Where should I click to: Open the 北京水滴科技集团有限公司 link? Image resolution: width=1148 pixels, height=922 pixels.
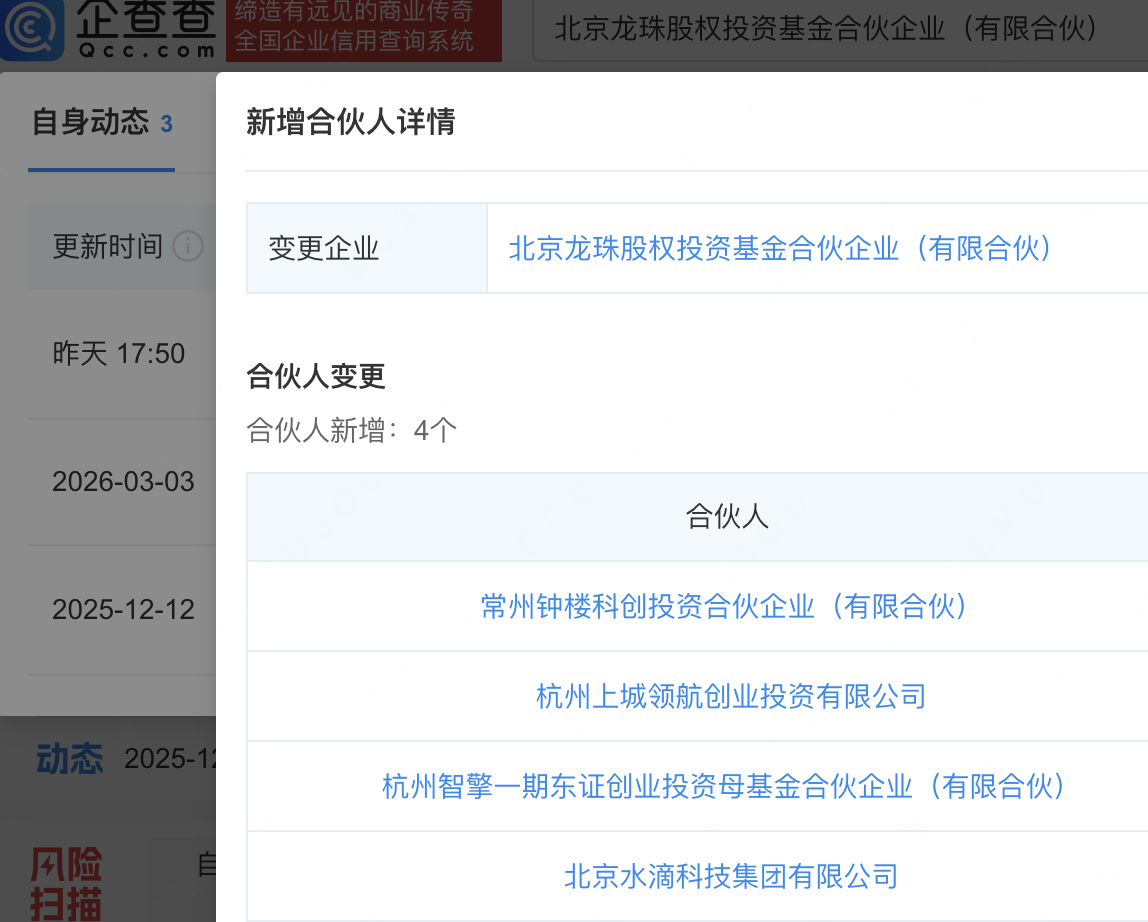pos(731,876)
